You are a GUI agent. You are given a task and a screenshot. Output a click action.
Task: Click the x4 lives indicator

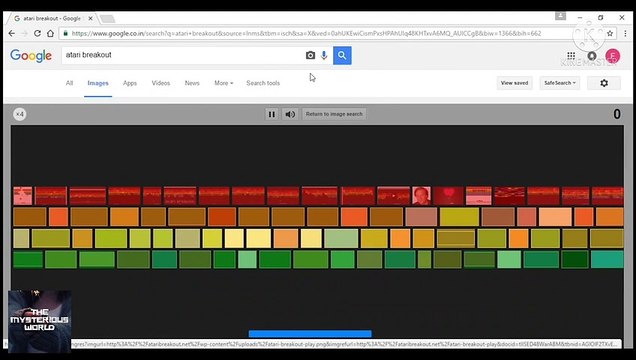19,114
